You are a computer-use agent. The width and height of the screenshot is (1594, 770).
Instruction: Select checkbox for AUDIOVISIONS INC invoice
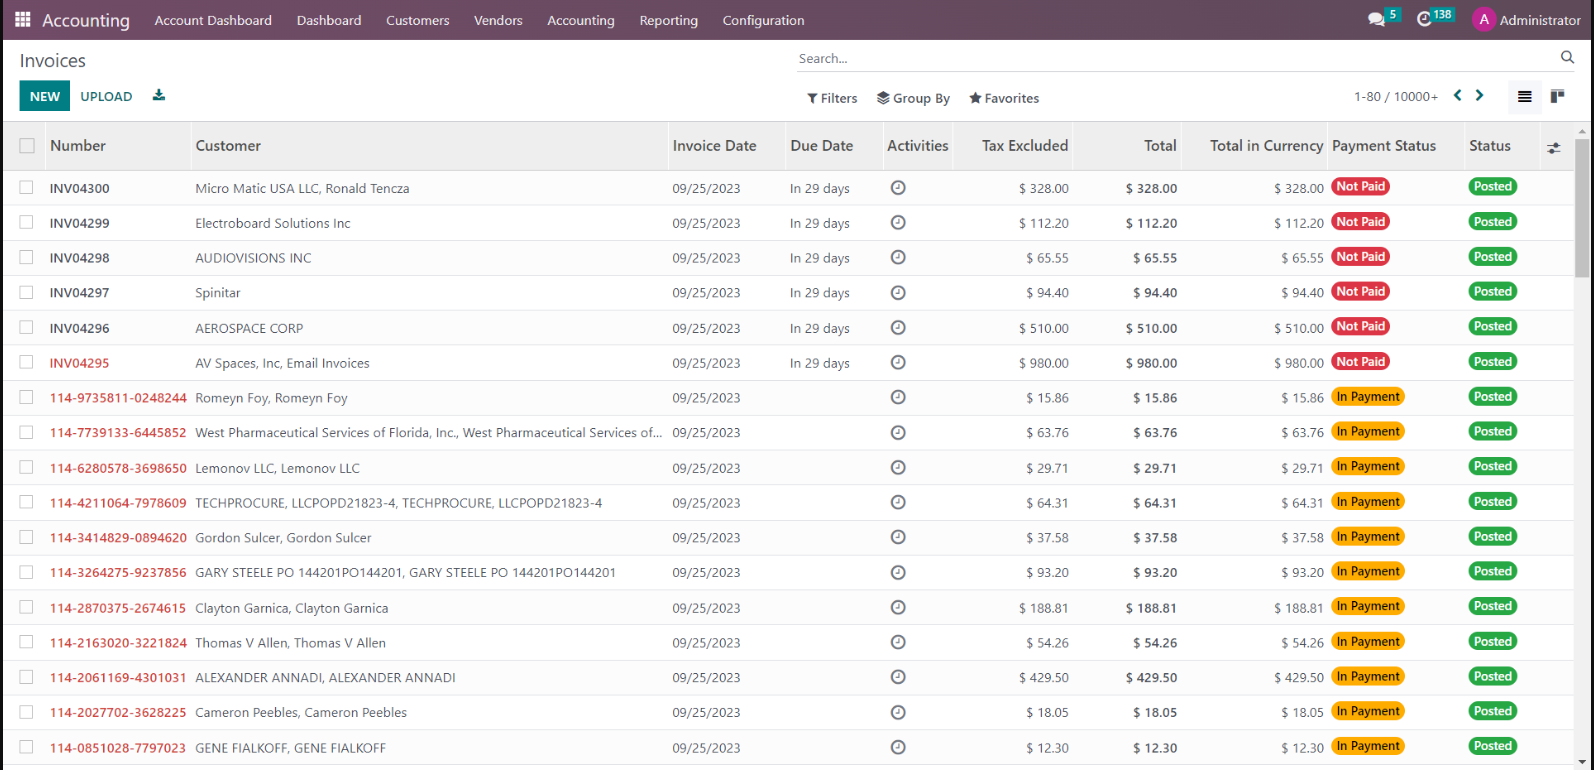(x=26, y=257)
